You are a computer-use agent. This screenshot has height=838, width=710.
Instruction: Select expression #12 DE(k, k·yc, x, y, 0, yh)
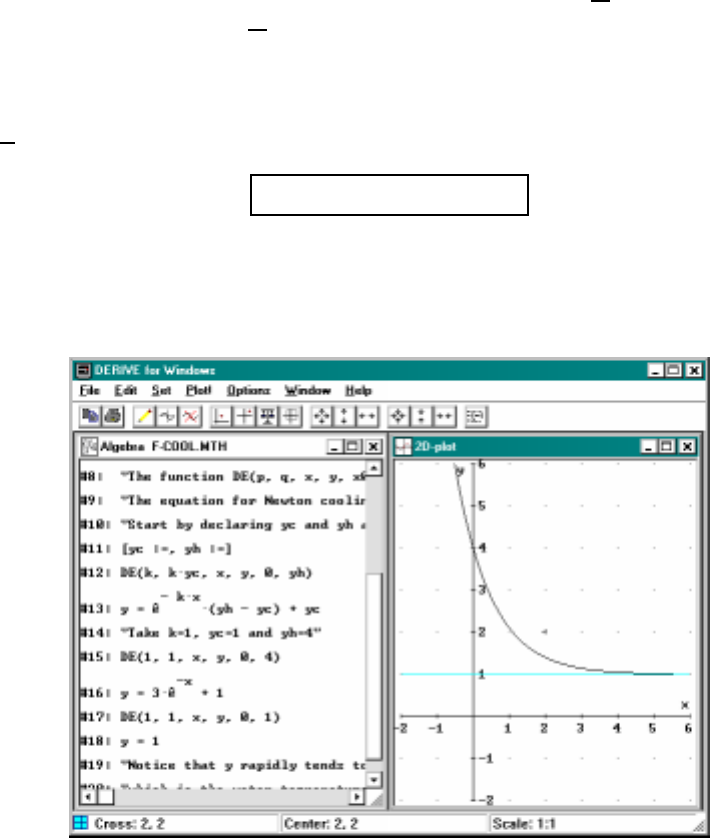point(196,573)
